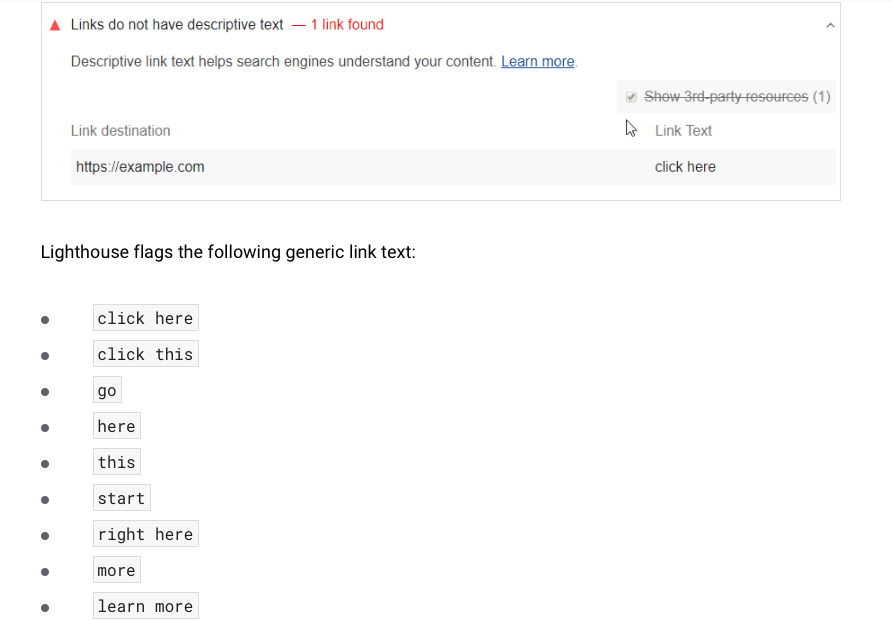
Task: Click the 'start' code item
Action: (122, 498)
